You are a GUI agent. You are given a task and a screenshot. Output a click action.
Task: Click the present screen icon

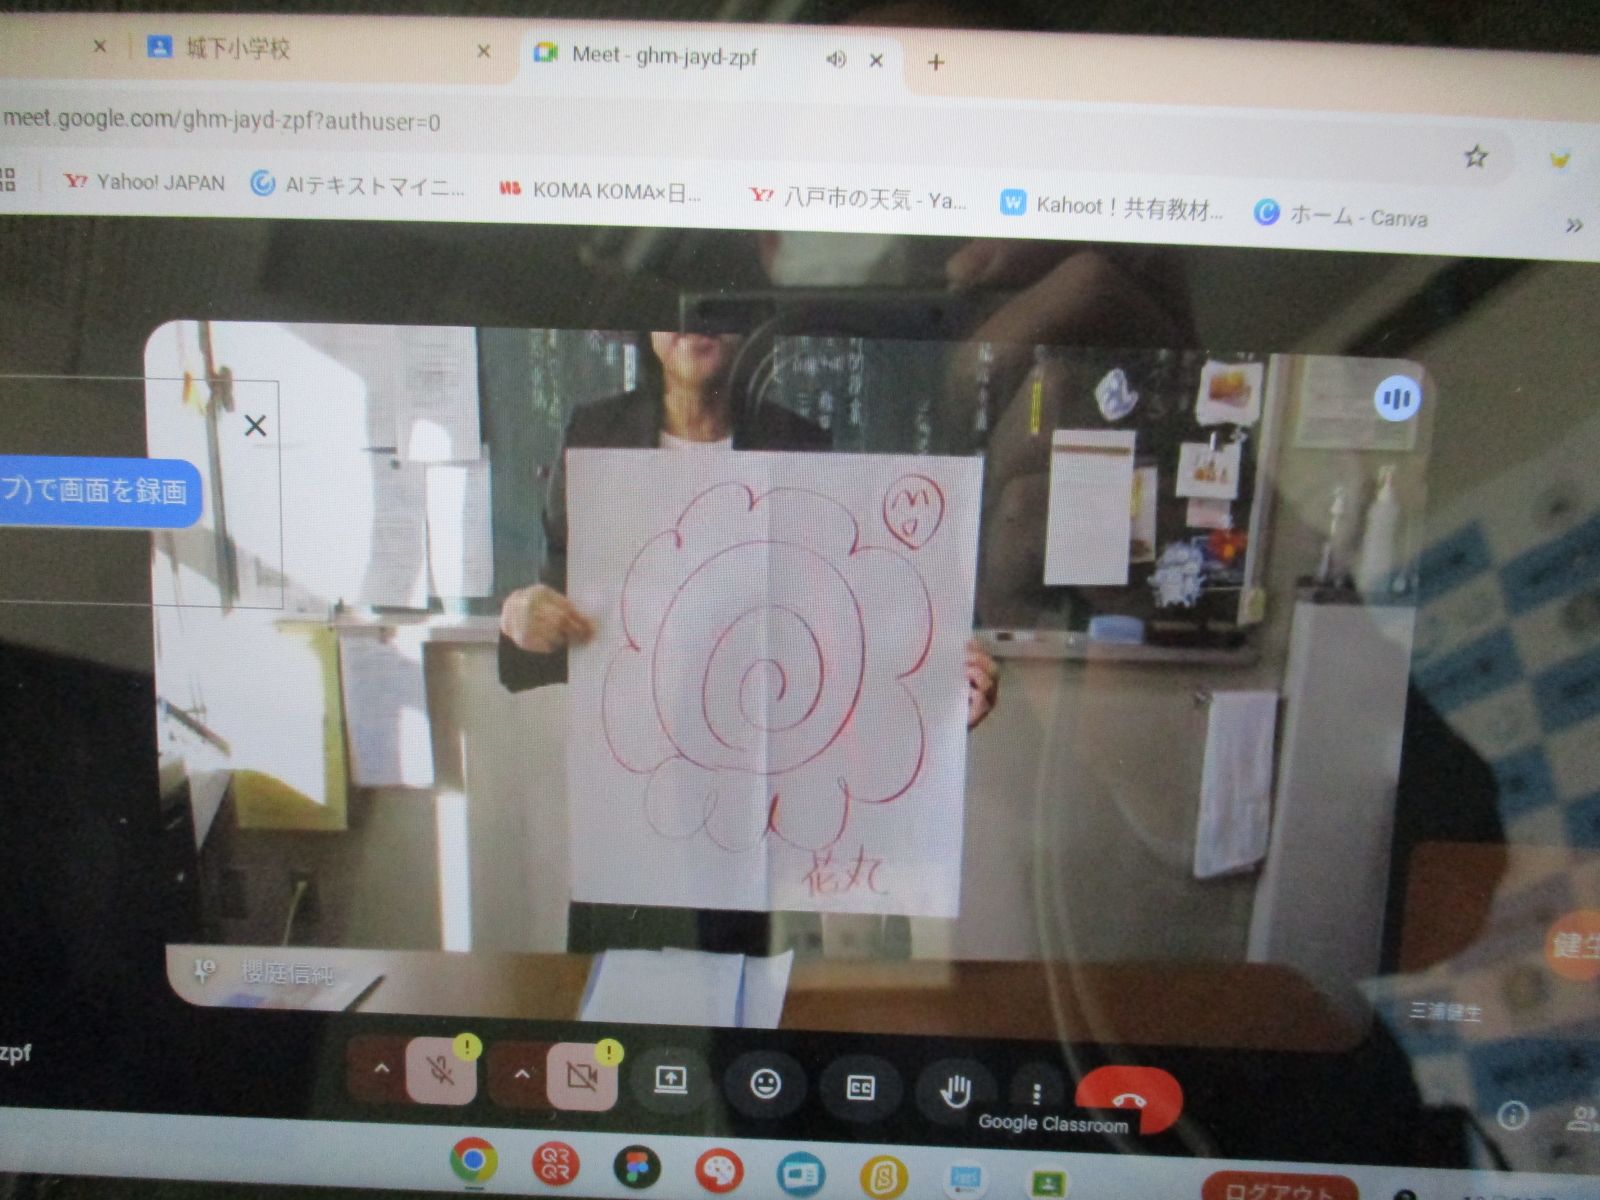pos(670,1080)
